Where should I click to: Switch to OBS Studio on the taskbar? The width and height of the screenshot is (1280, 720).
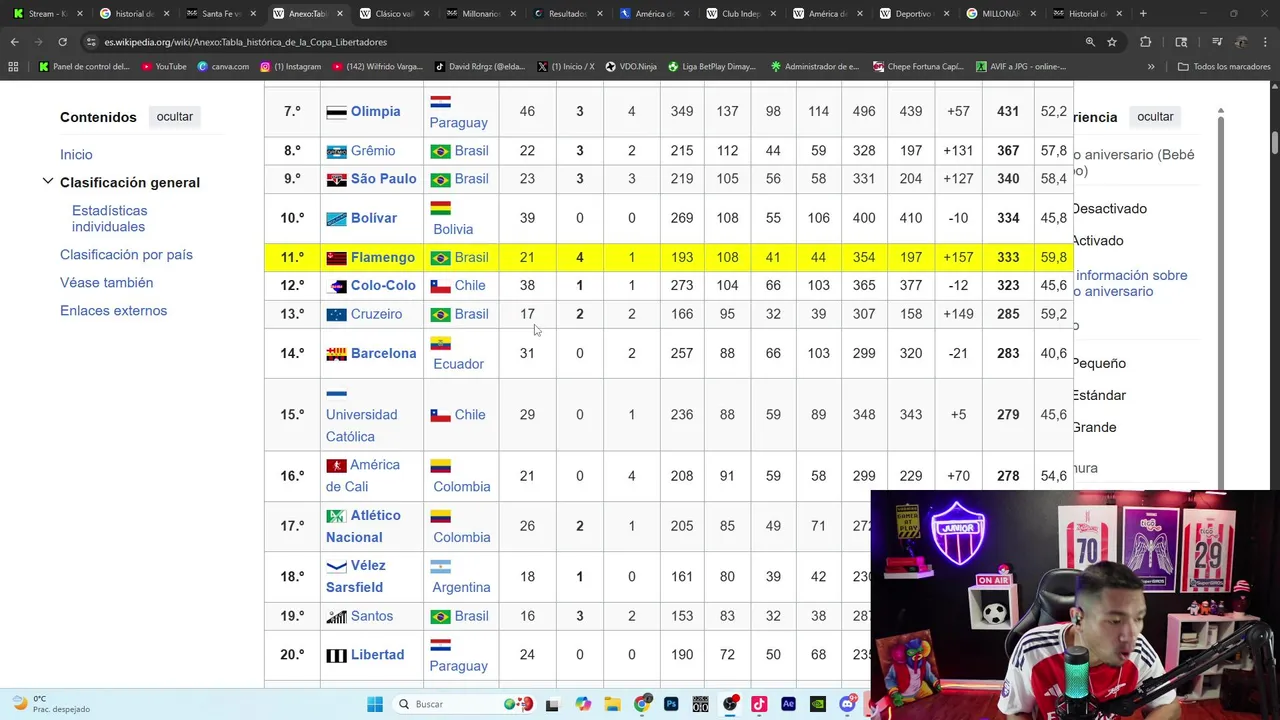click(x=730, y=704)
